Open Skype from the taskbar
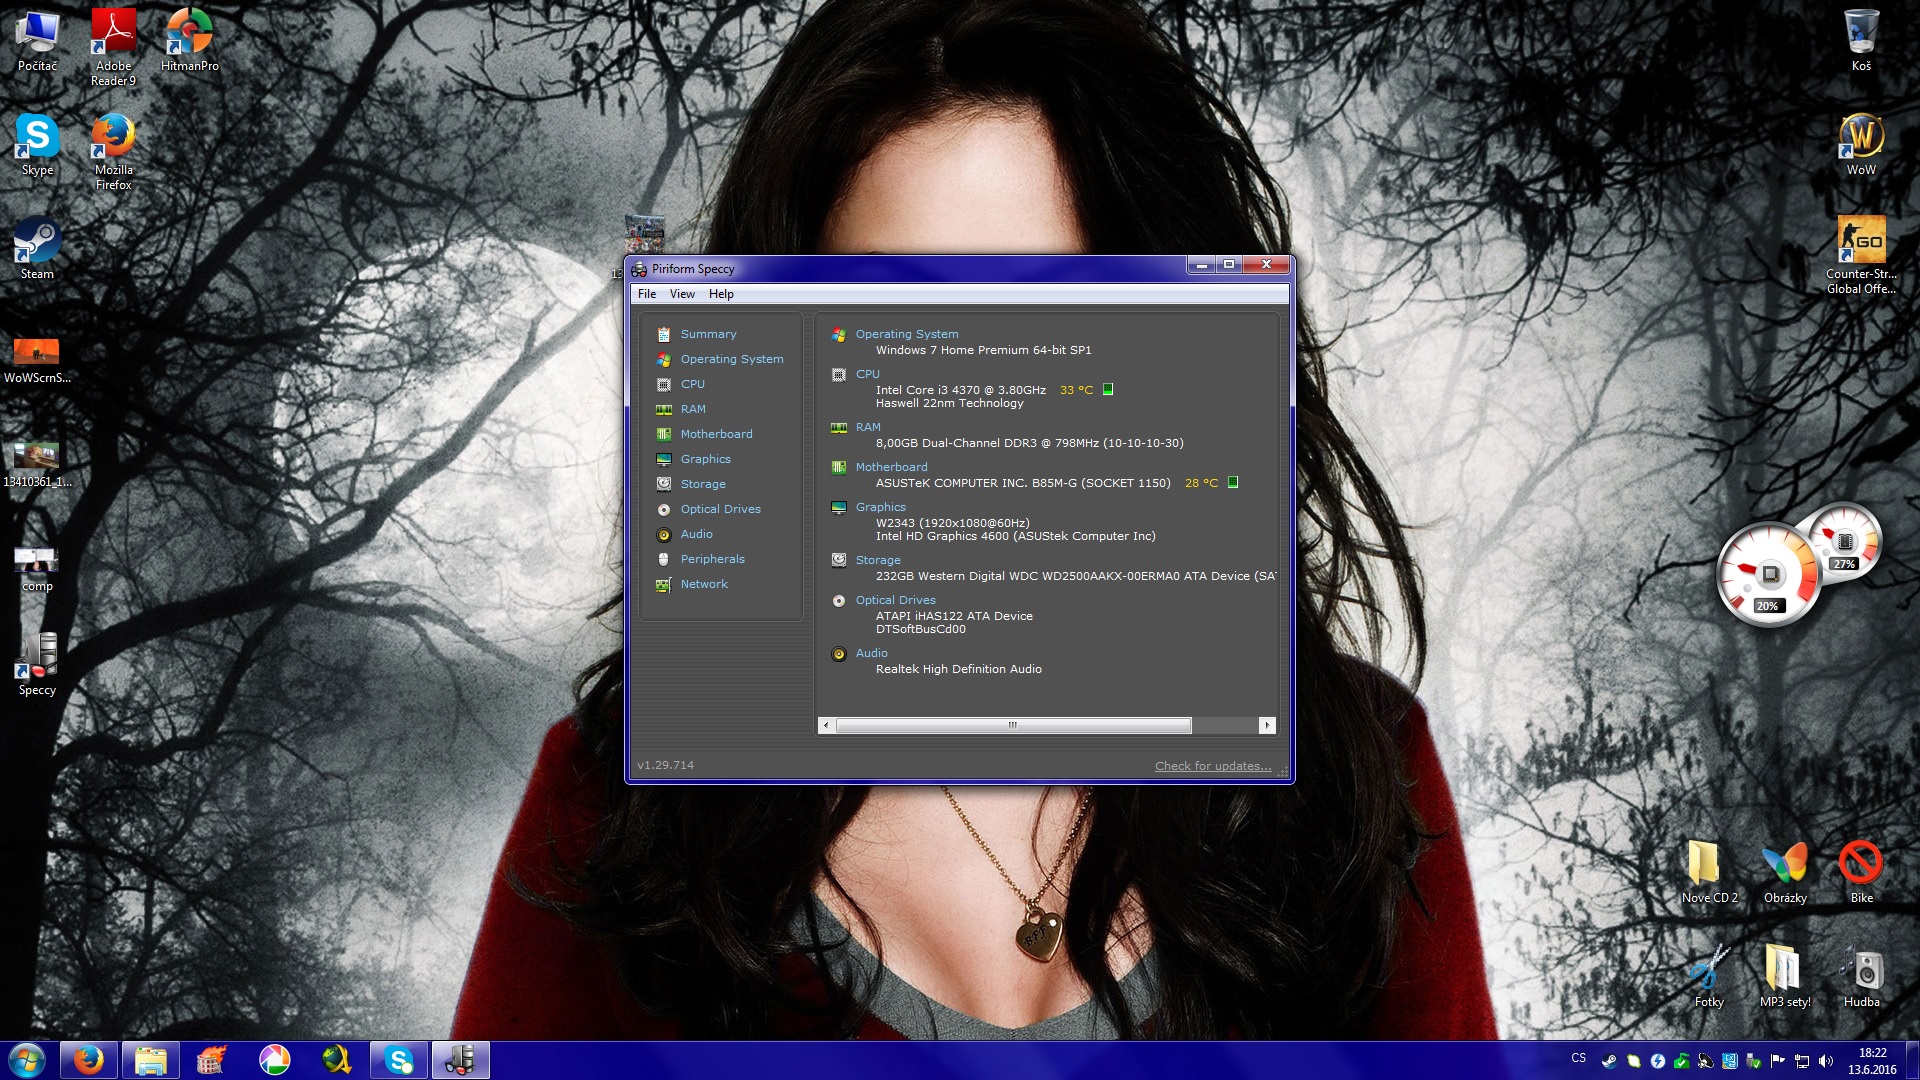The width and height of the screenshot is (1920, 1080). point(399,1060)
